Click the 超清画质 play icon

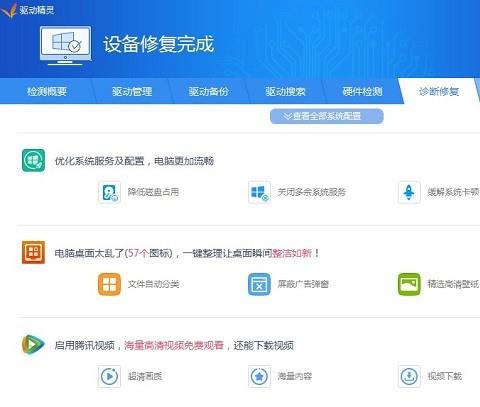coord(109,376)
